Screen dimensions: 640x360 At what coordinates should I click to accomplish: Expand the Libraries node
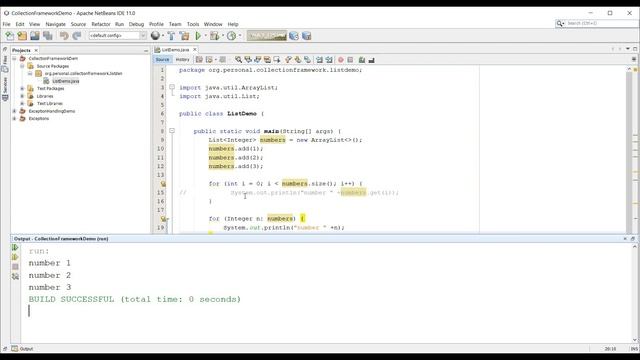(x=22, y=96)
